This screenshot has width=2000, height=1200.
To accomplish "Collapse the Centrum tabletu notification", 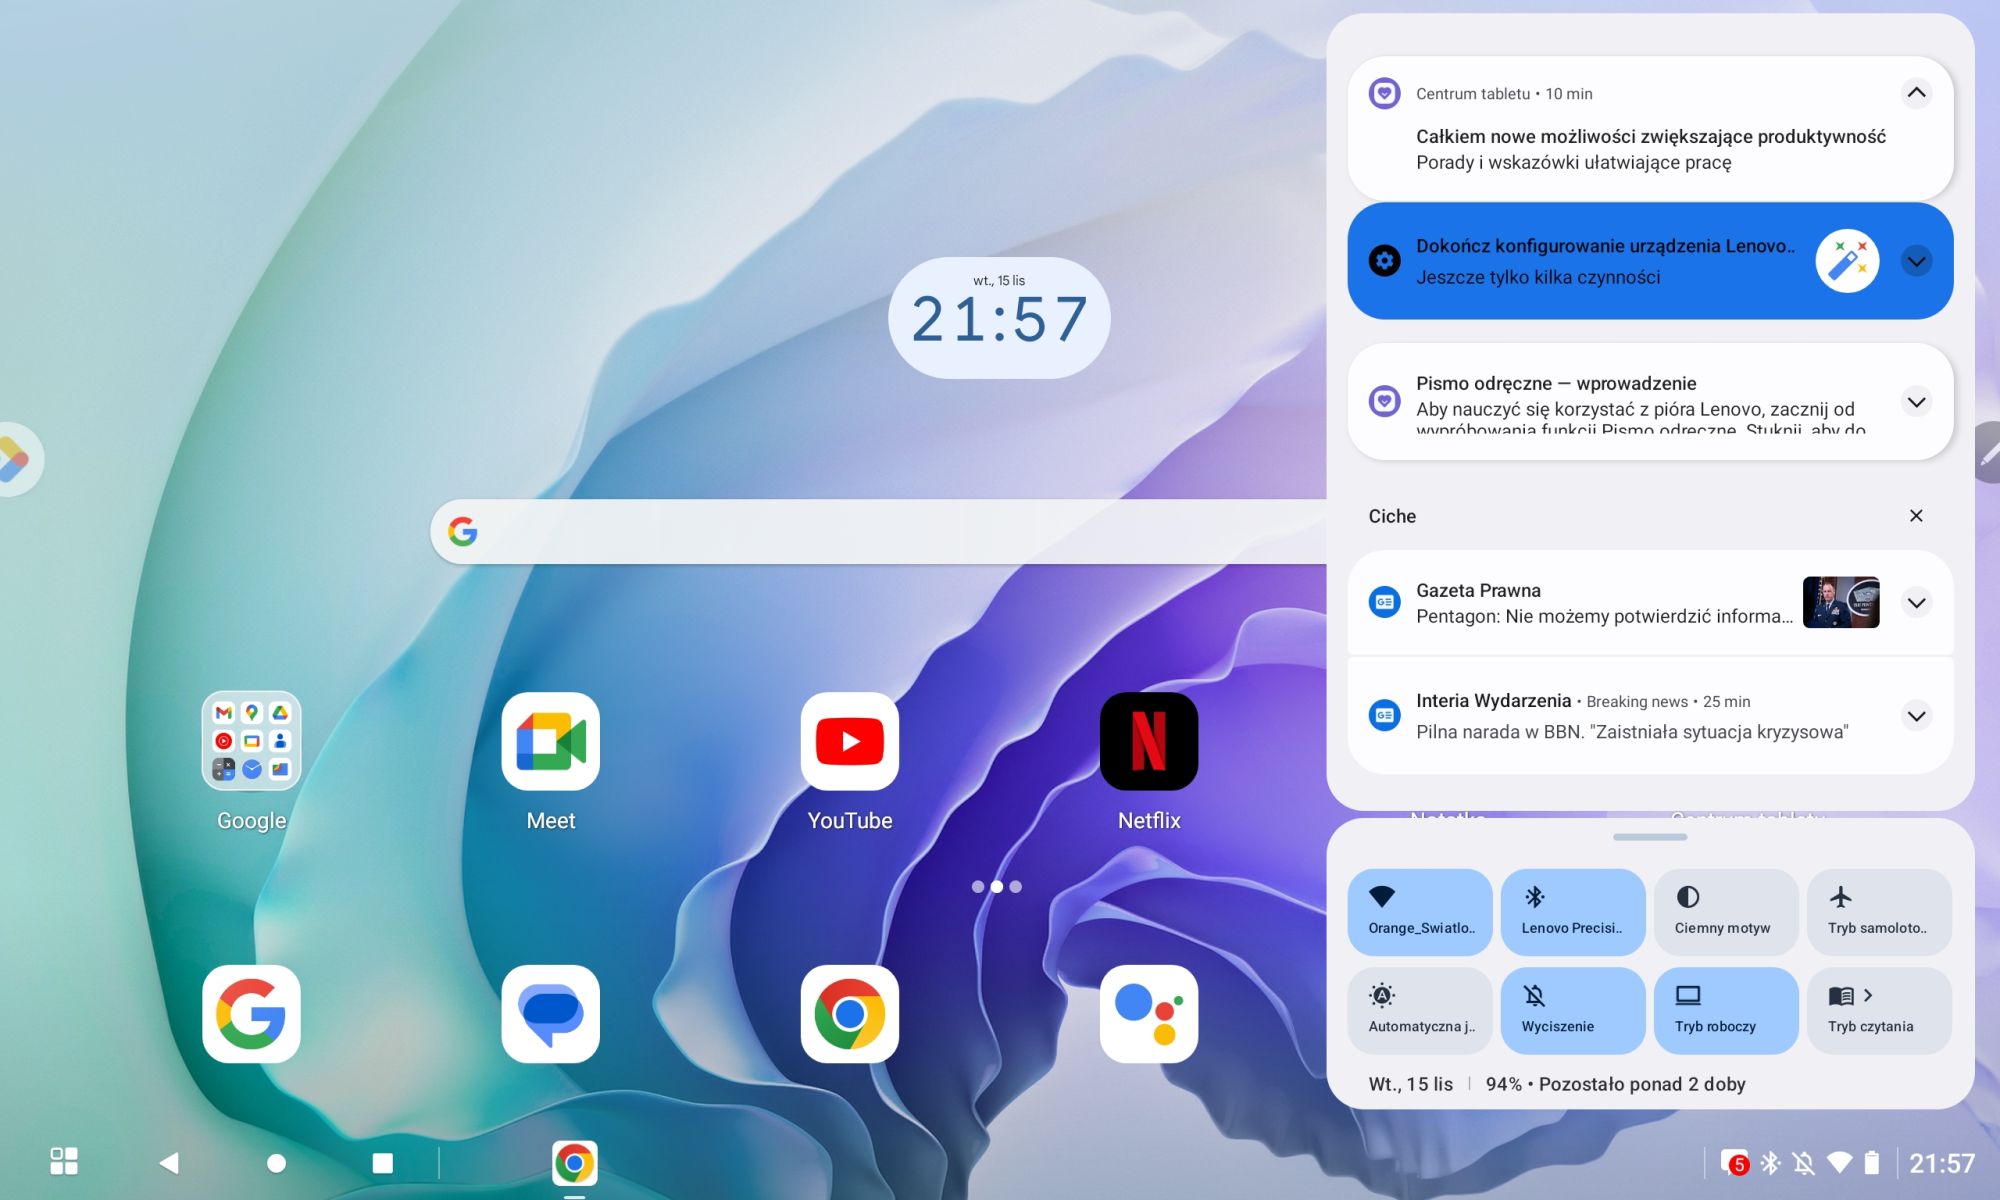I will 1916,93.
